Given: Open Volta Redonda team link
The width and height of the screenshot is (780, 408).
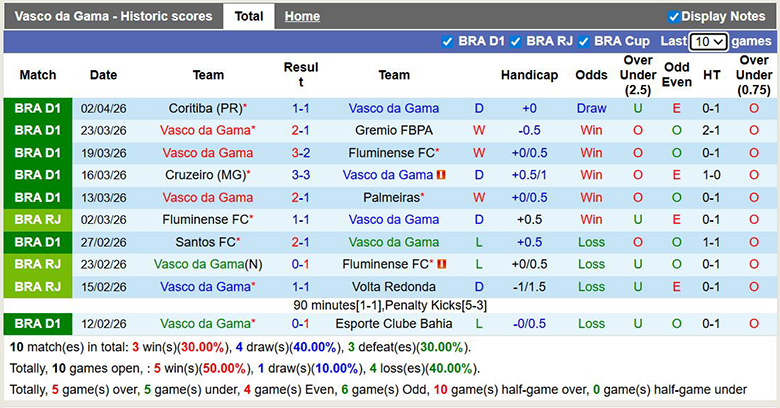Looking at the screenshot, I should (x=394, y=286).
